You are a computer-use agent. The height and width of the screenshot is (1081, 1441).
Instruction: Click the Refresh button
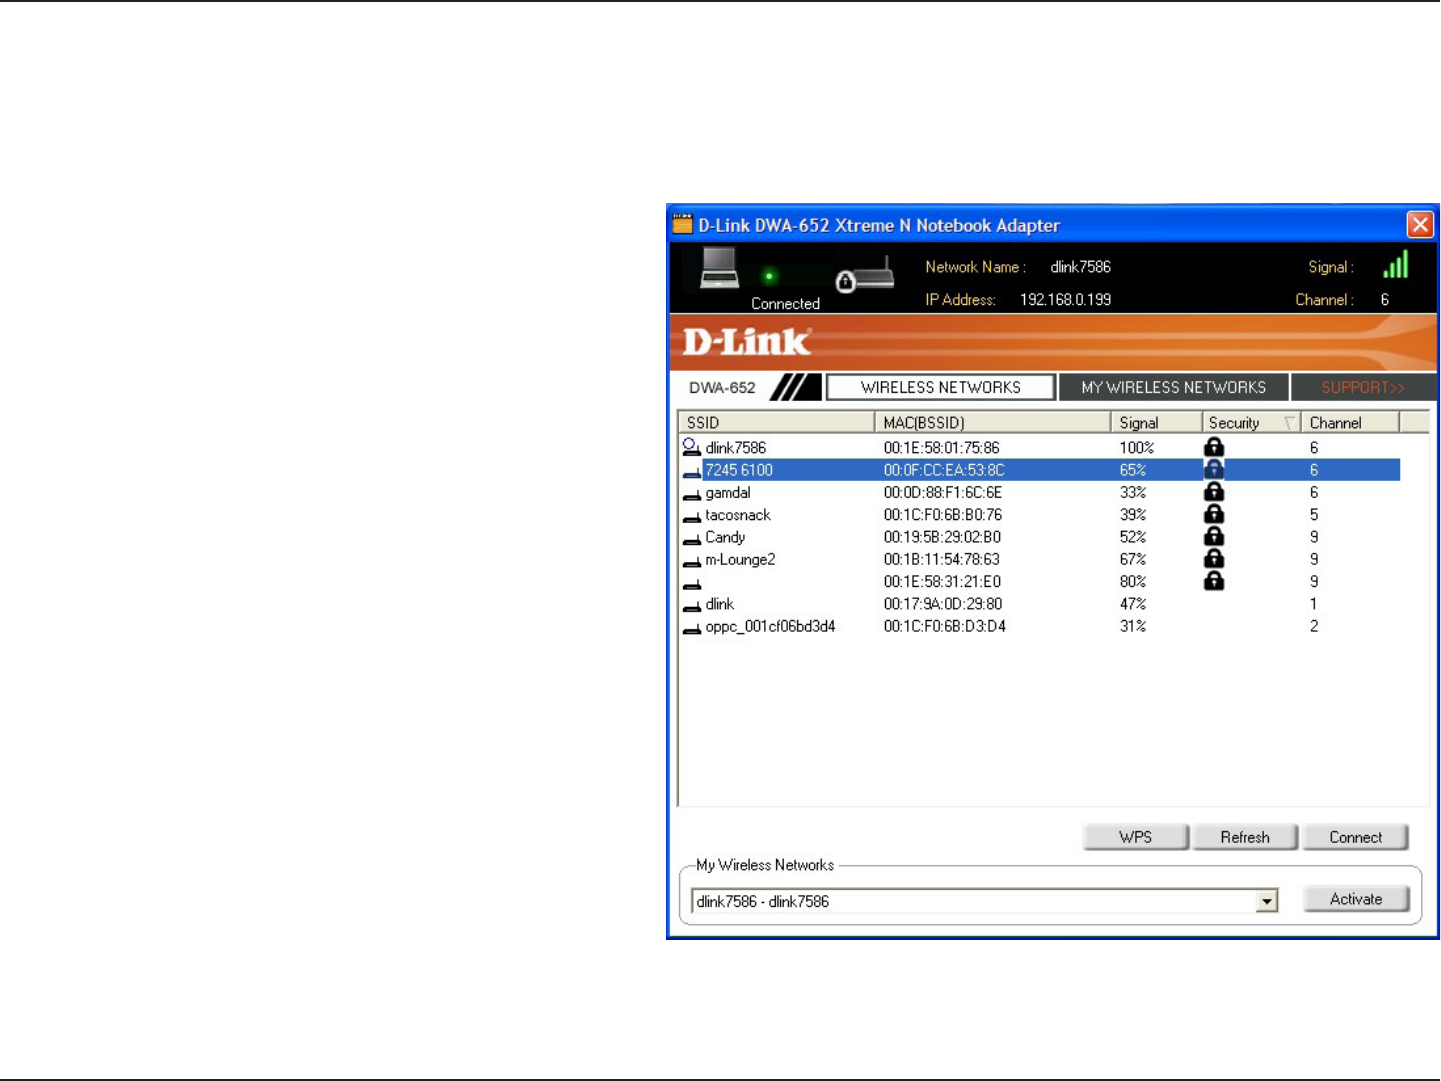click(x=1245, y=837)
